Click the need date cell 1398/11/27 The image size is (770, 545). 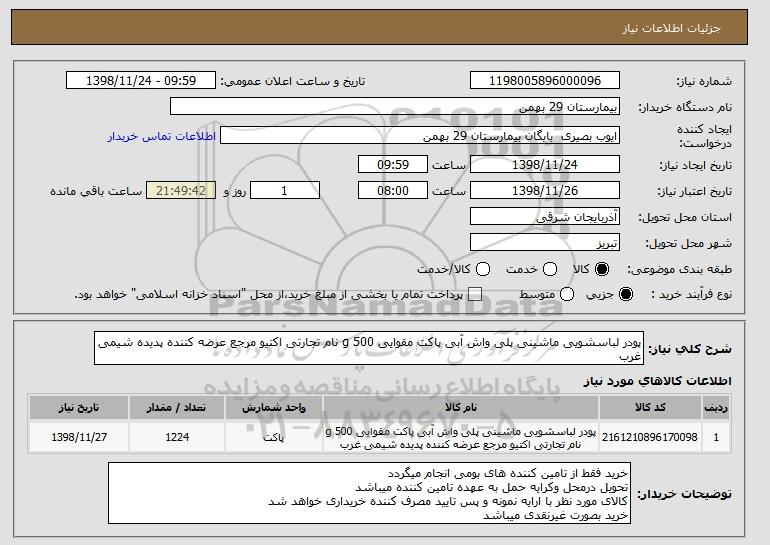click(79, 437)
